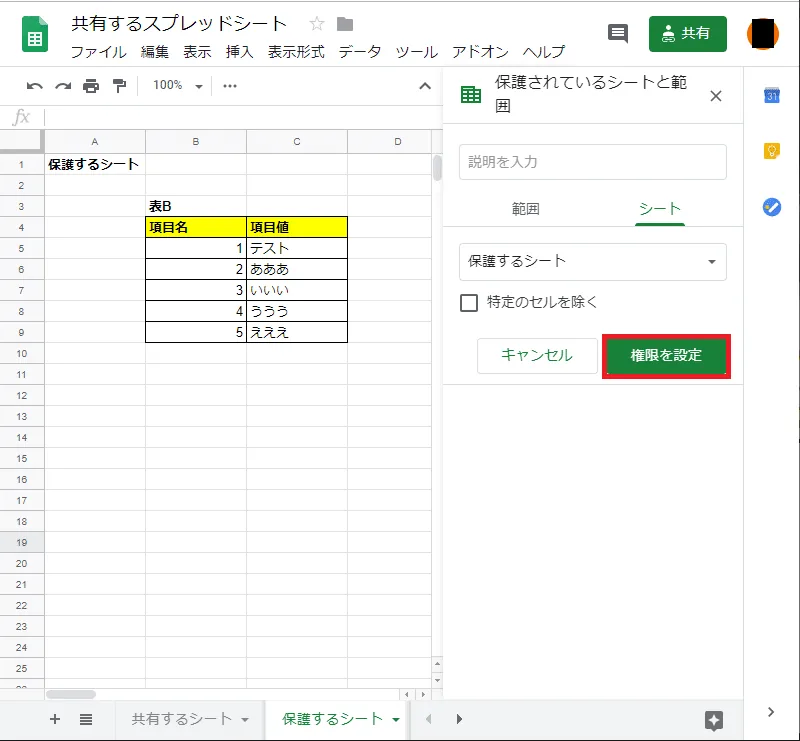Click cell A1 containing 保護するシート
This screenshot has width=800, height=741.
pyautogui.click(x=95, y=164)
